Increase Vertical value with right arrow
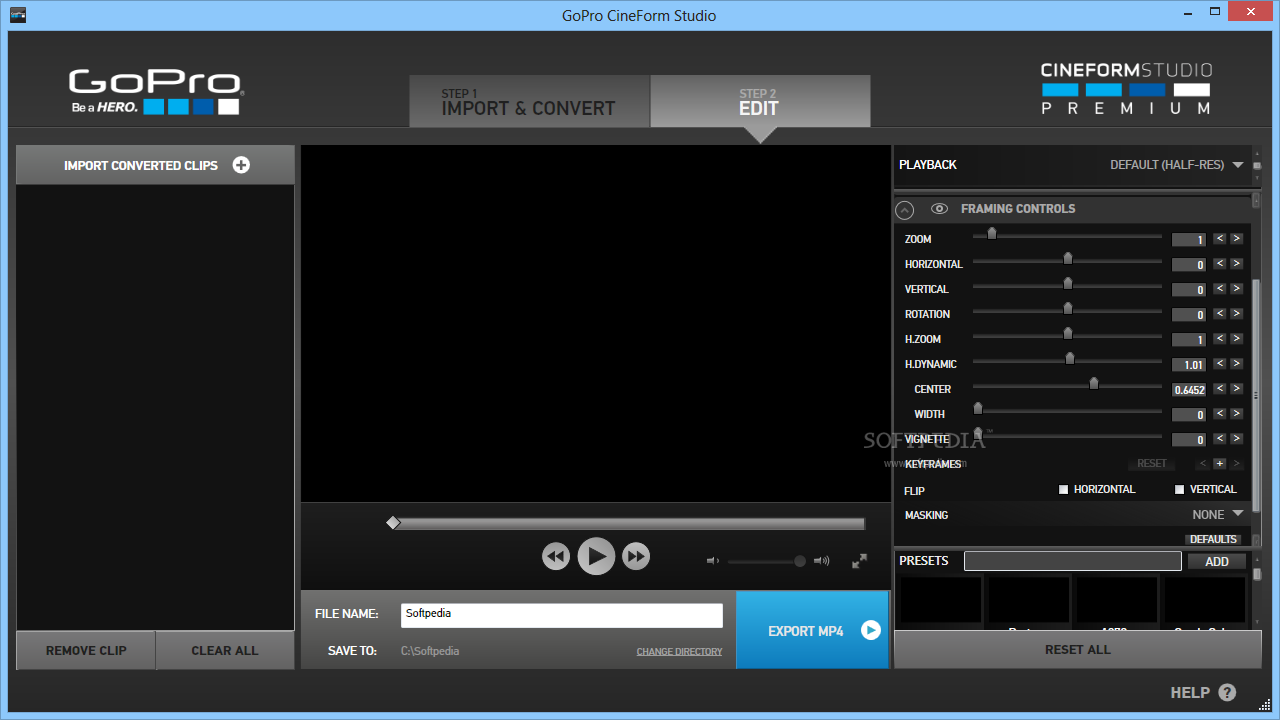 1237,289
